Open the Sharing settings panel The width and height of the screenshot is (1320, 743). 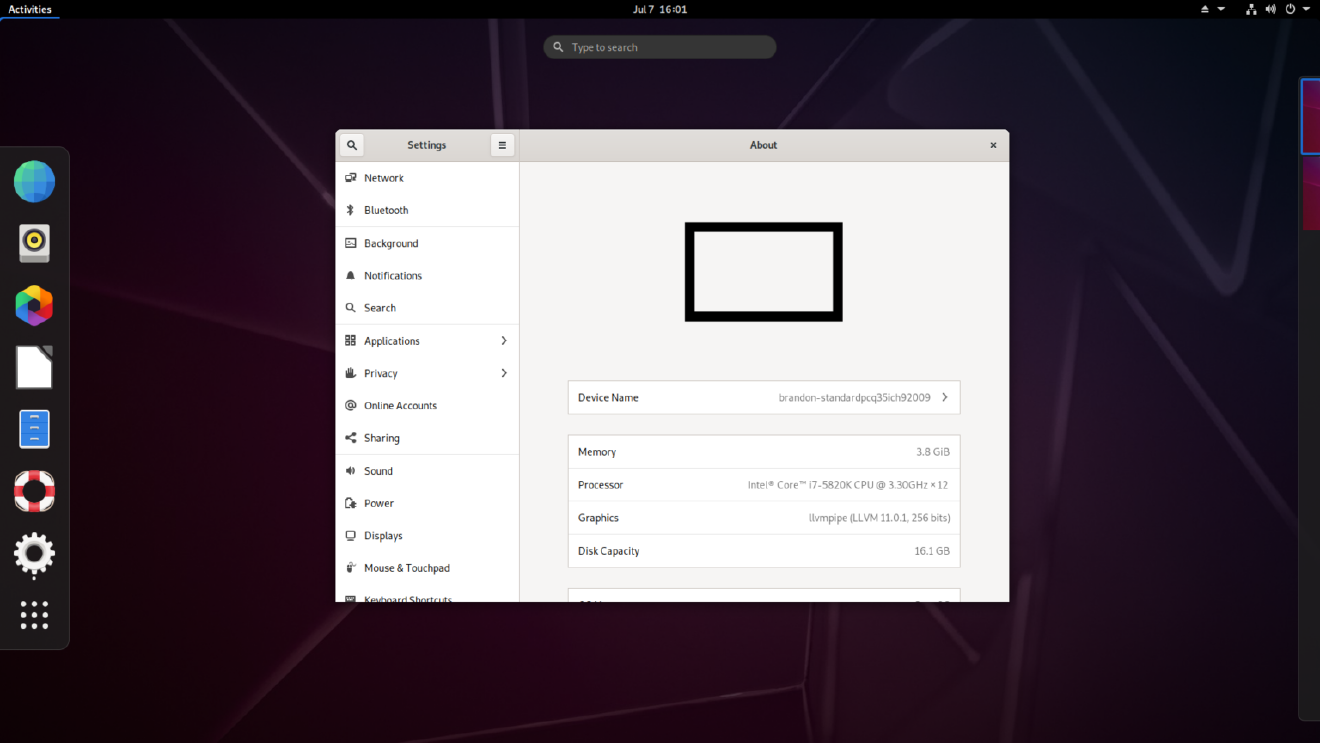pyautogui.click(x=382, y=437)
